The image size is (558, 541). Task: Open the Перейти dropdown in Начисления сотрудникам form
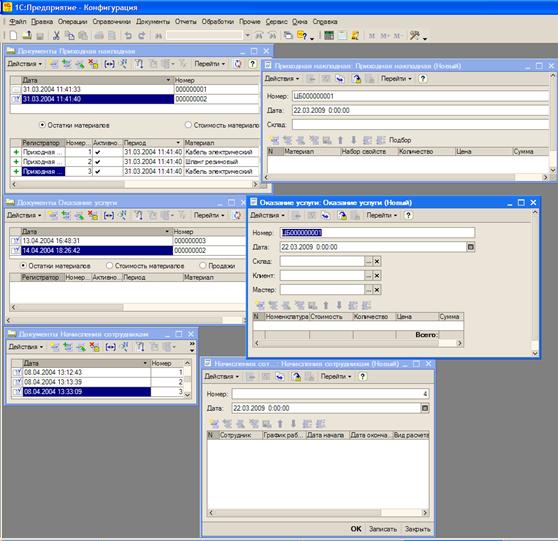[x=336, y=376]
